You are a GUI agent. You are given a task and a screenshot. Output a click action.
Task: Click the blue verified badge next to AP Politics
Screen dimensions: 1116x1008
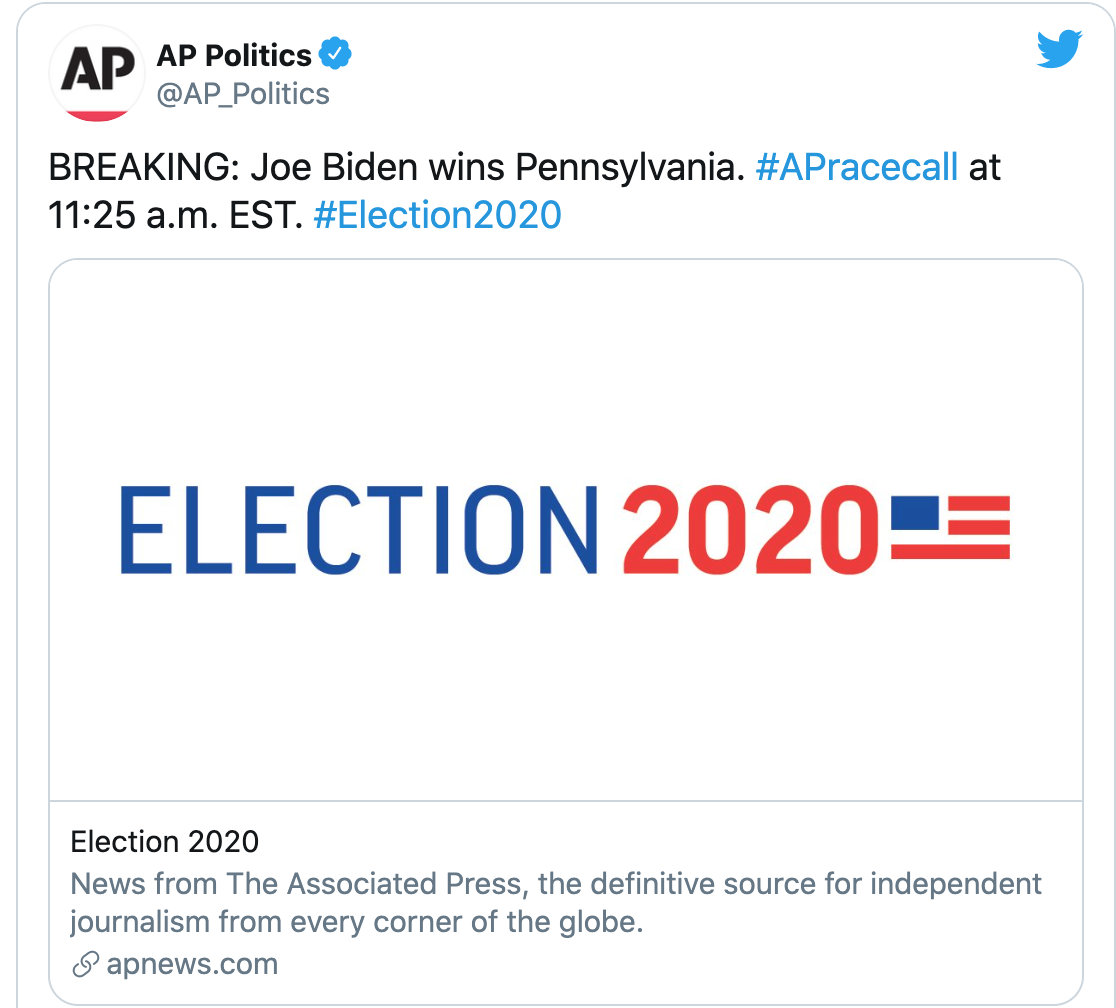coord(335,55)
